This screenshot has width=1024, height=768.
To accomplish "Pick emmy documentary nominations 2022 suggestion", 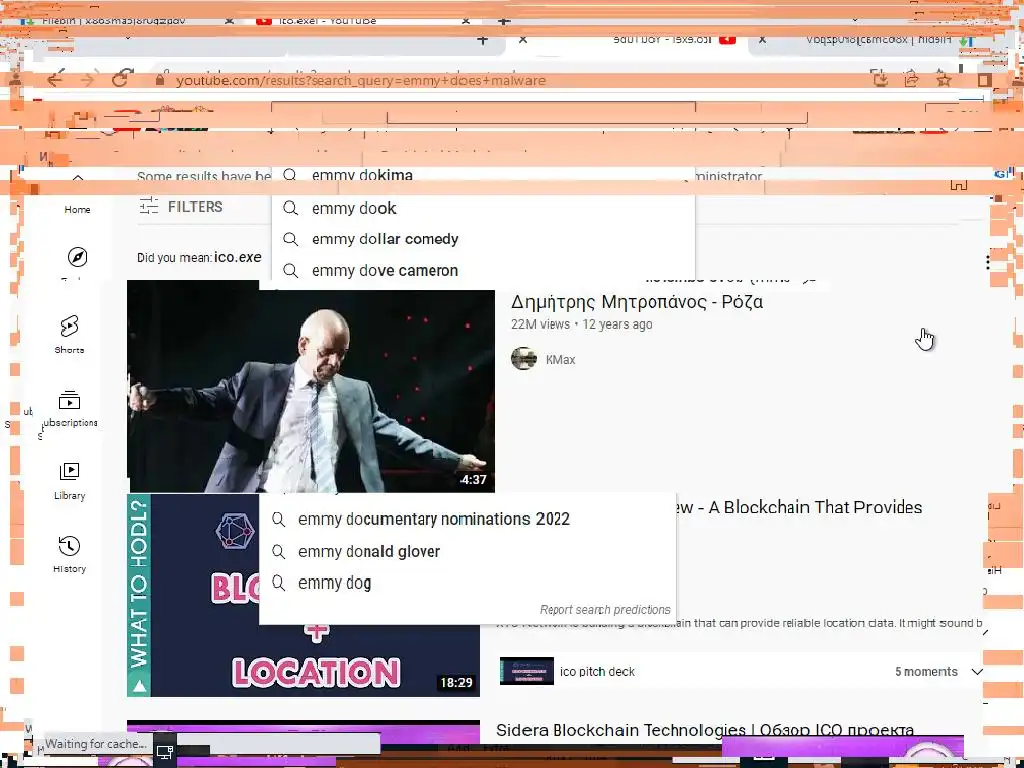I will [x=468, y=519].
